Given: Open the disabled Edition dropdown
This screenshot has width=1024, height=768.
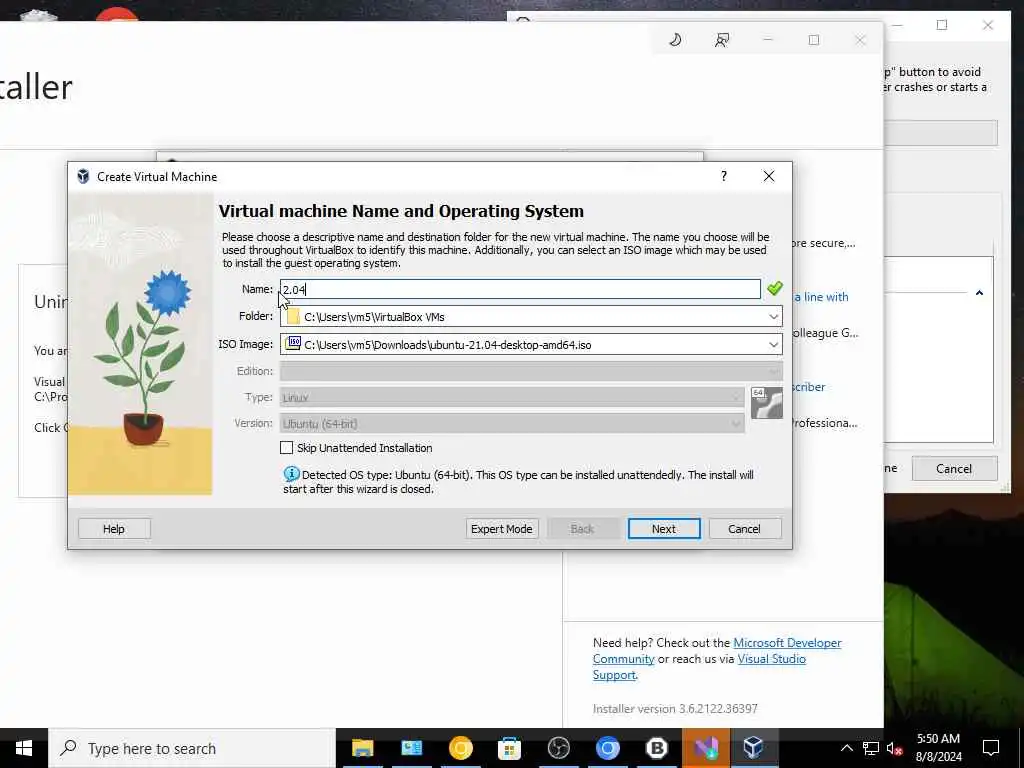Looking at the screenshot, I should (531, 371).
